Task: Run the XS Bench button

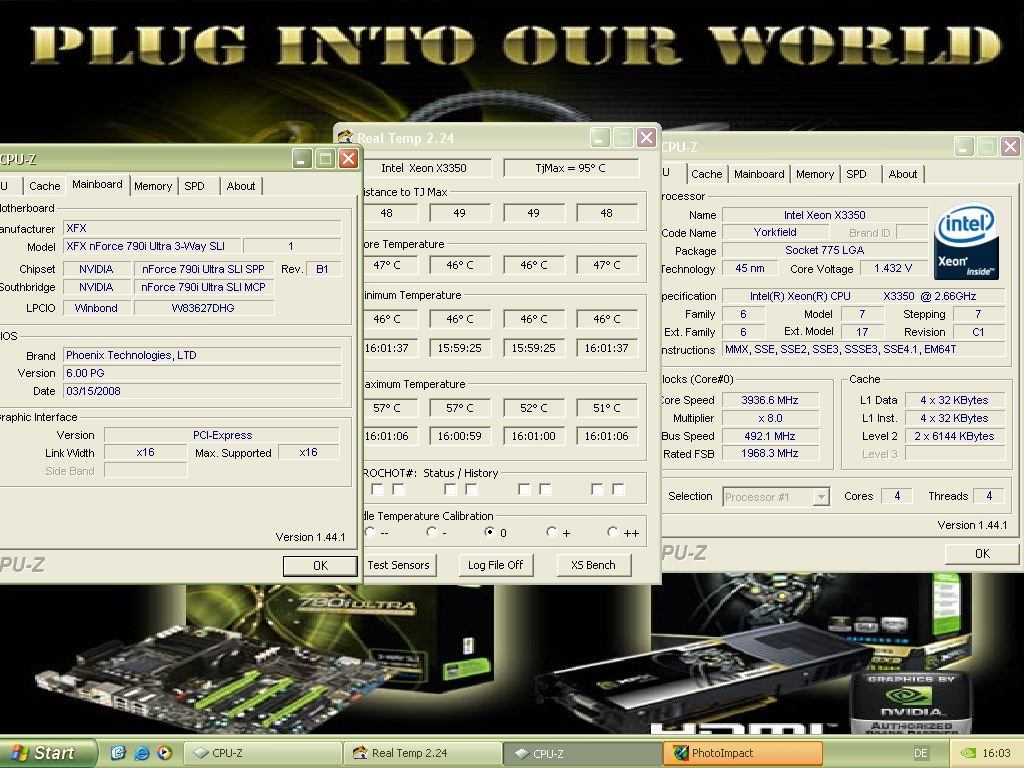Action: pyautogui.click(x=593, y=565)
